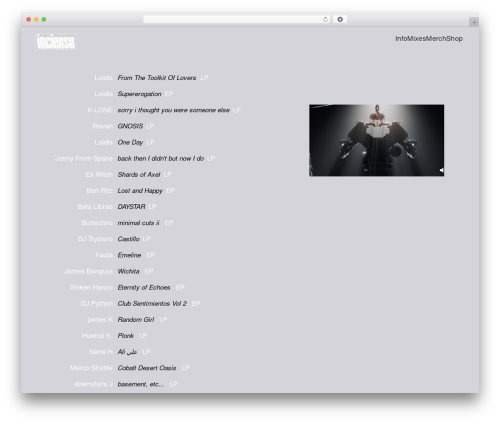Click artist name Ex Wiish
500x423 pixels.
pos(99,175)
